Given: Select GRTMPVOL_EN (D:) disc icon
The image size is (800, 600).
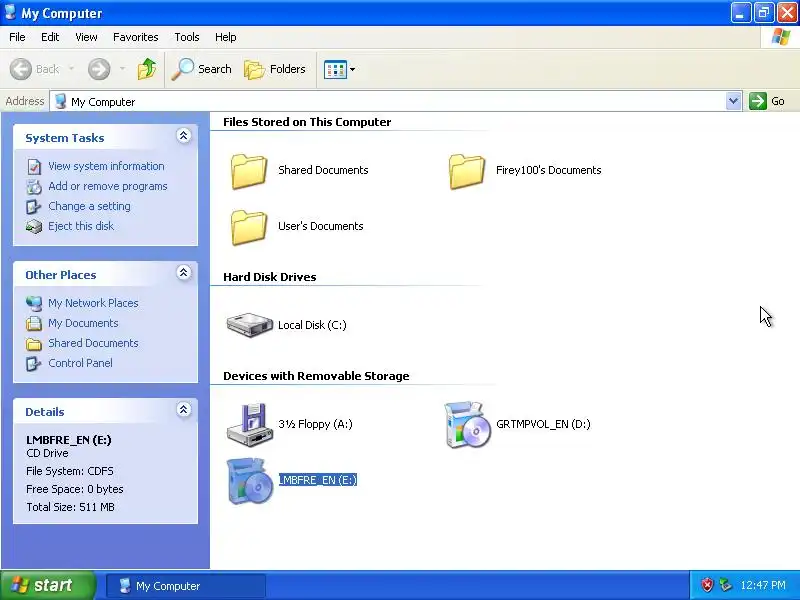Looking at the screenshot, I should click(x=467, y=424).
